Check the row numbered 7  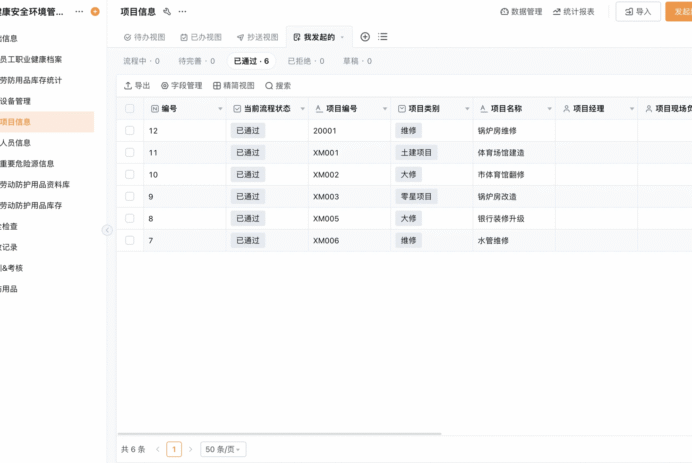[129, 241]
